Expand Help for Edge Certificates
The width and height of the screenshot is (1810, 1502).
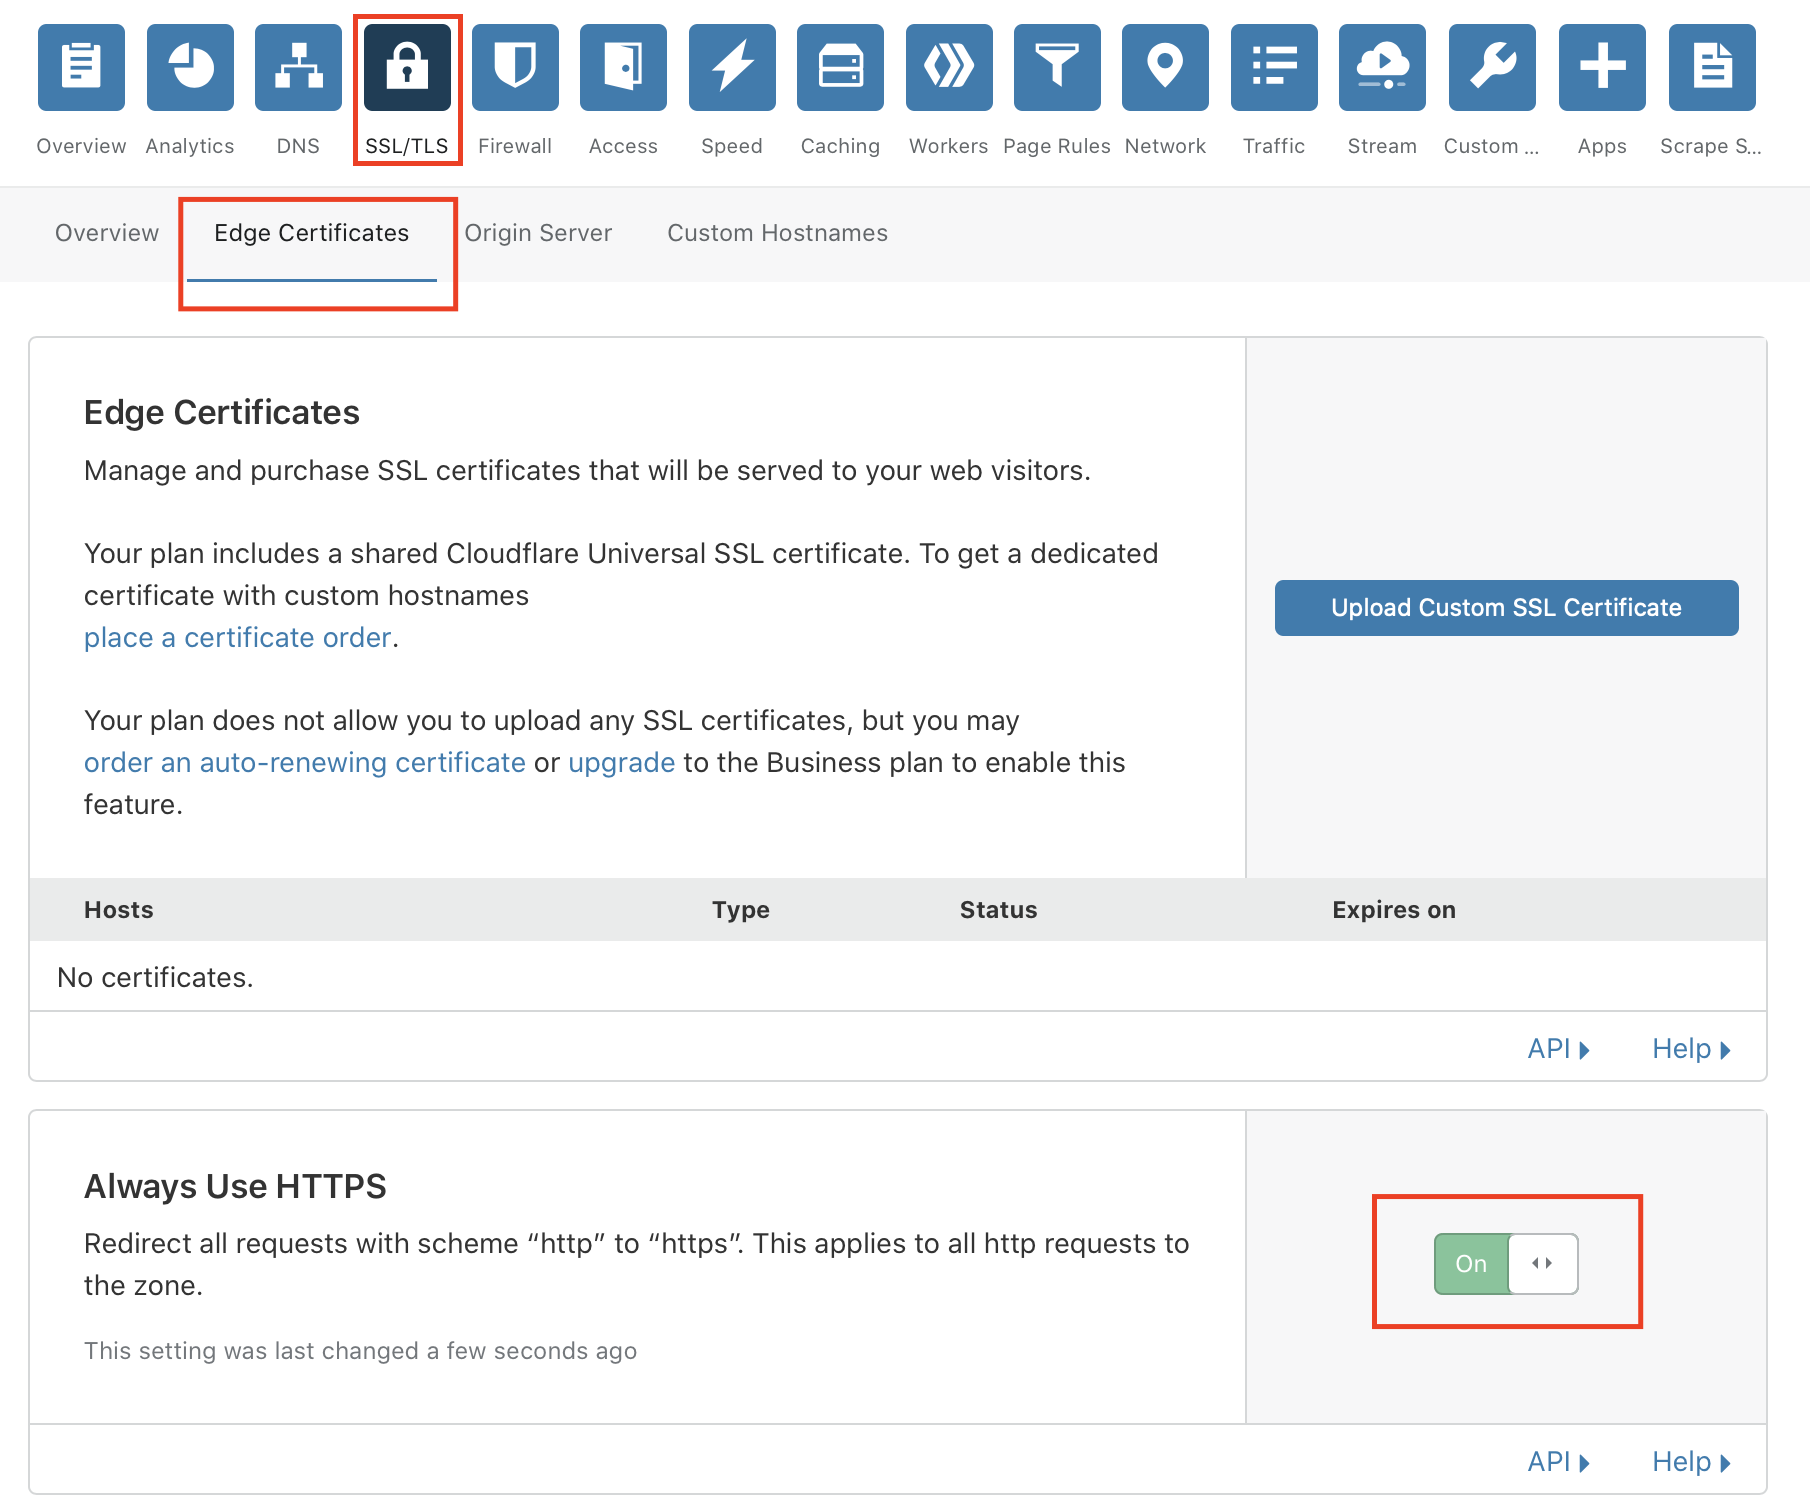(1691, 1049)
